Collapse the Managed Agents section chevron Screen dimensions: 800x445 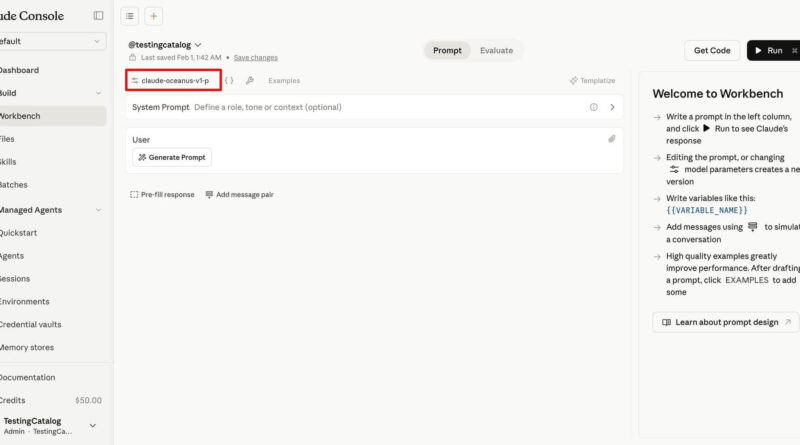point(98,210)
